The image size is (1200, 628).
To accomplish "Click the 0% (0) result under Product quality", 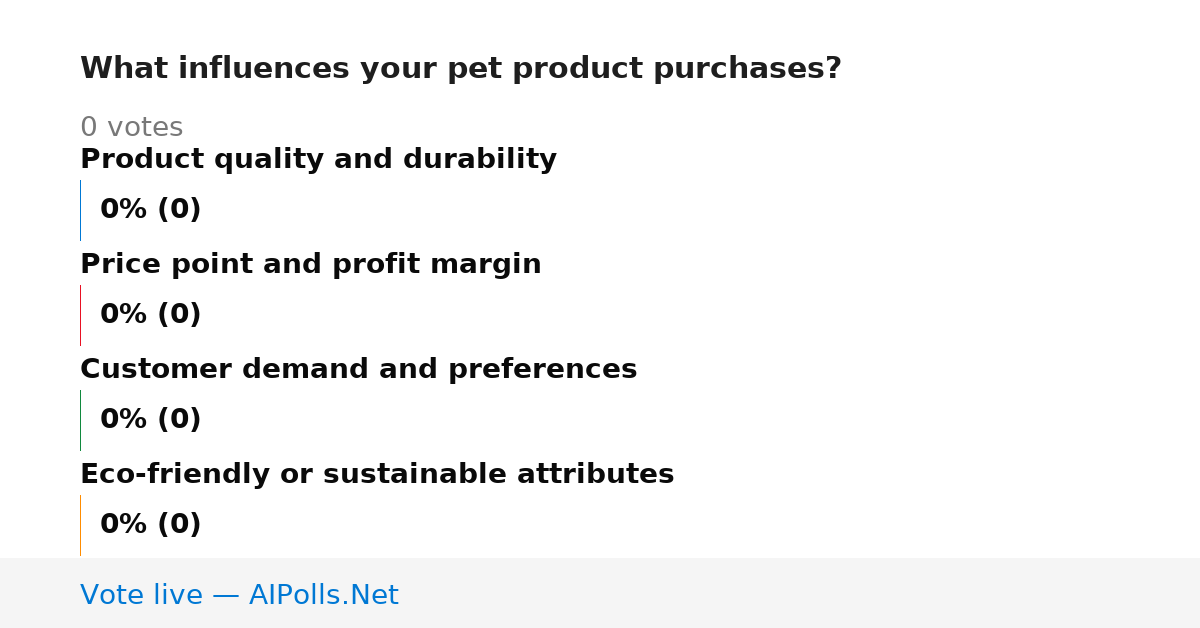I will point(151,210).
